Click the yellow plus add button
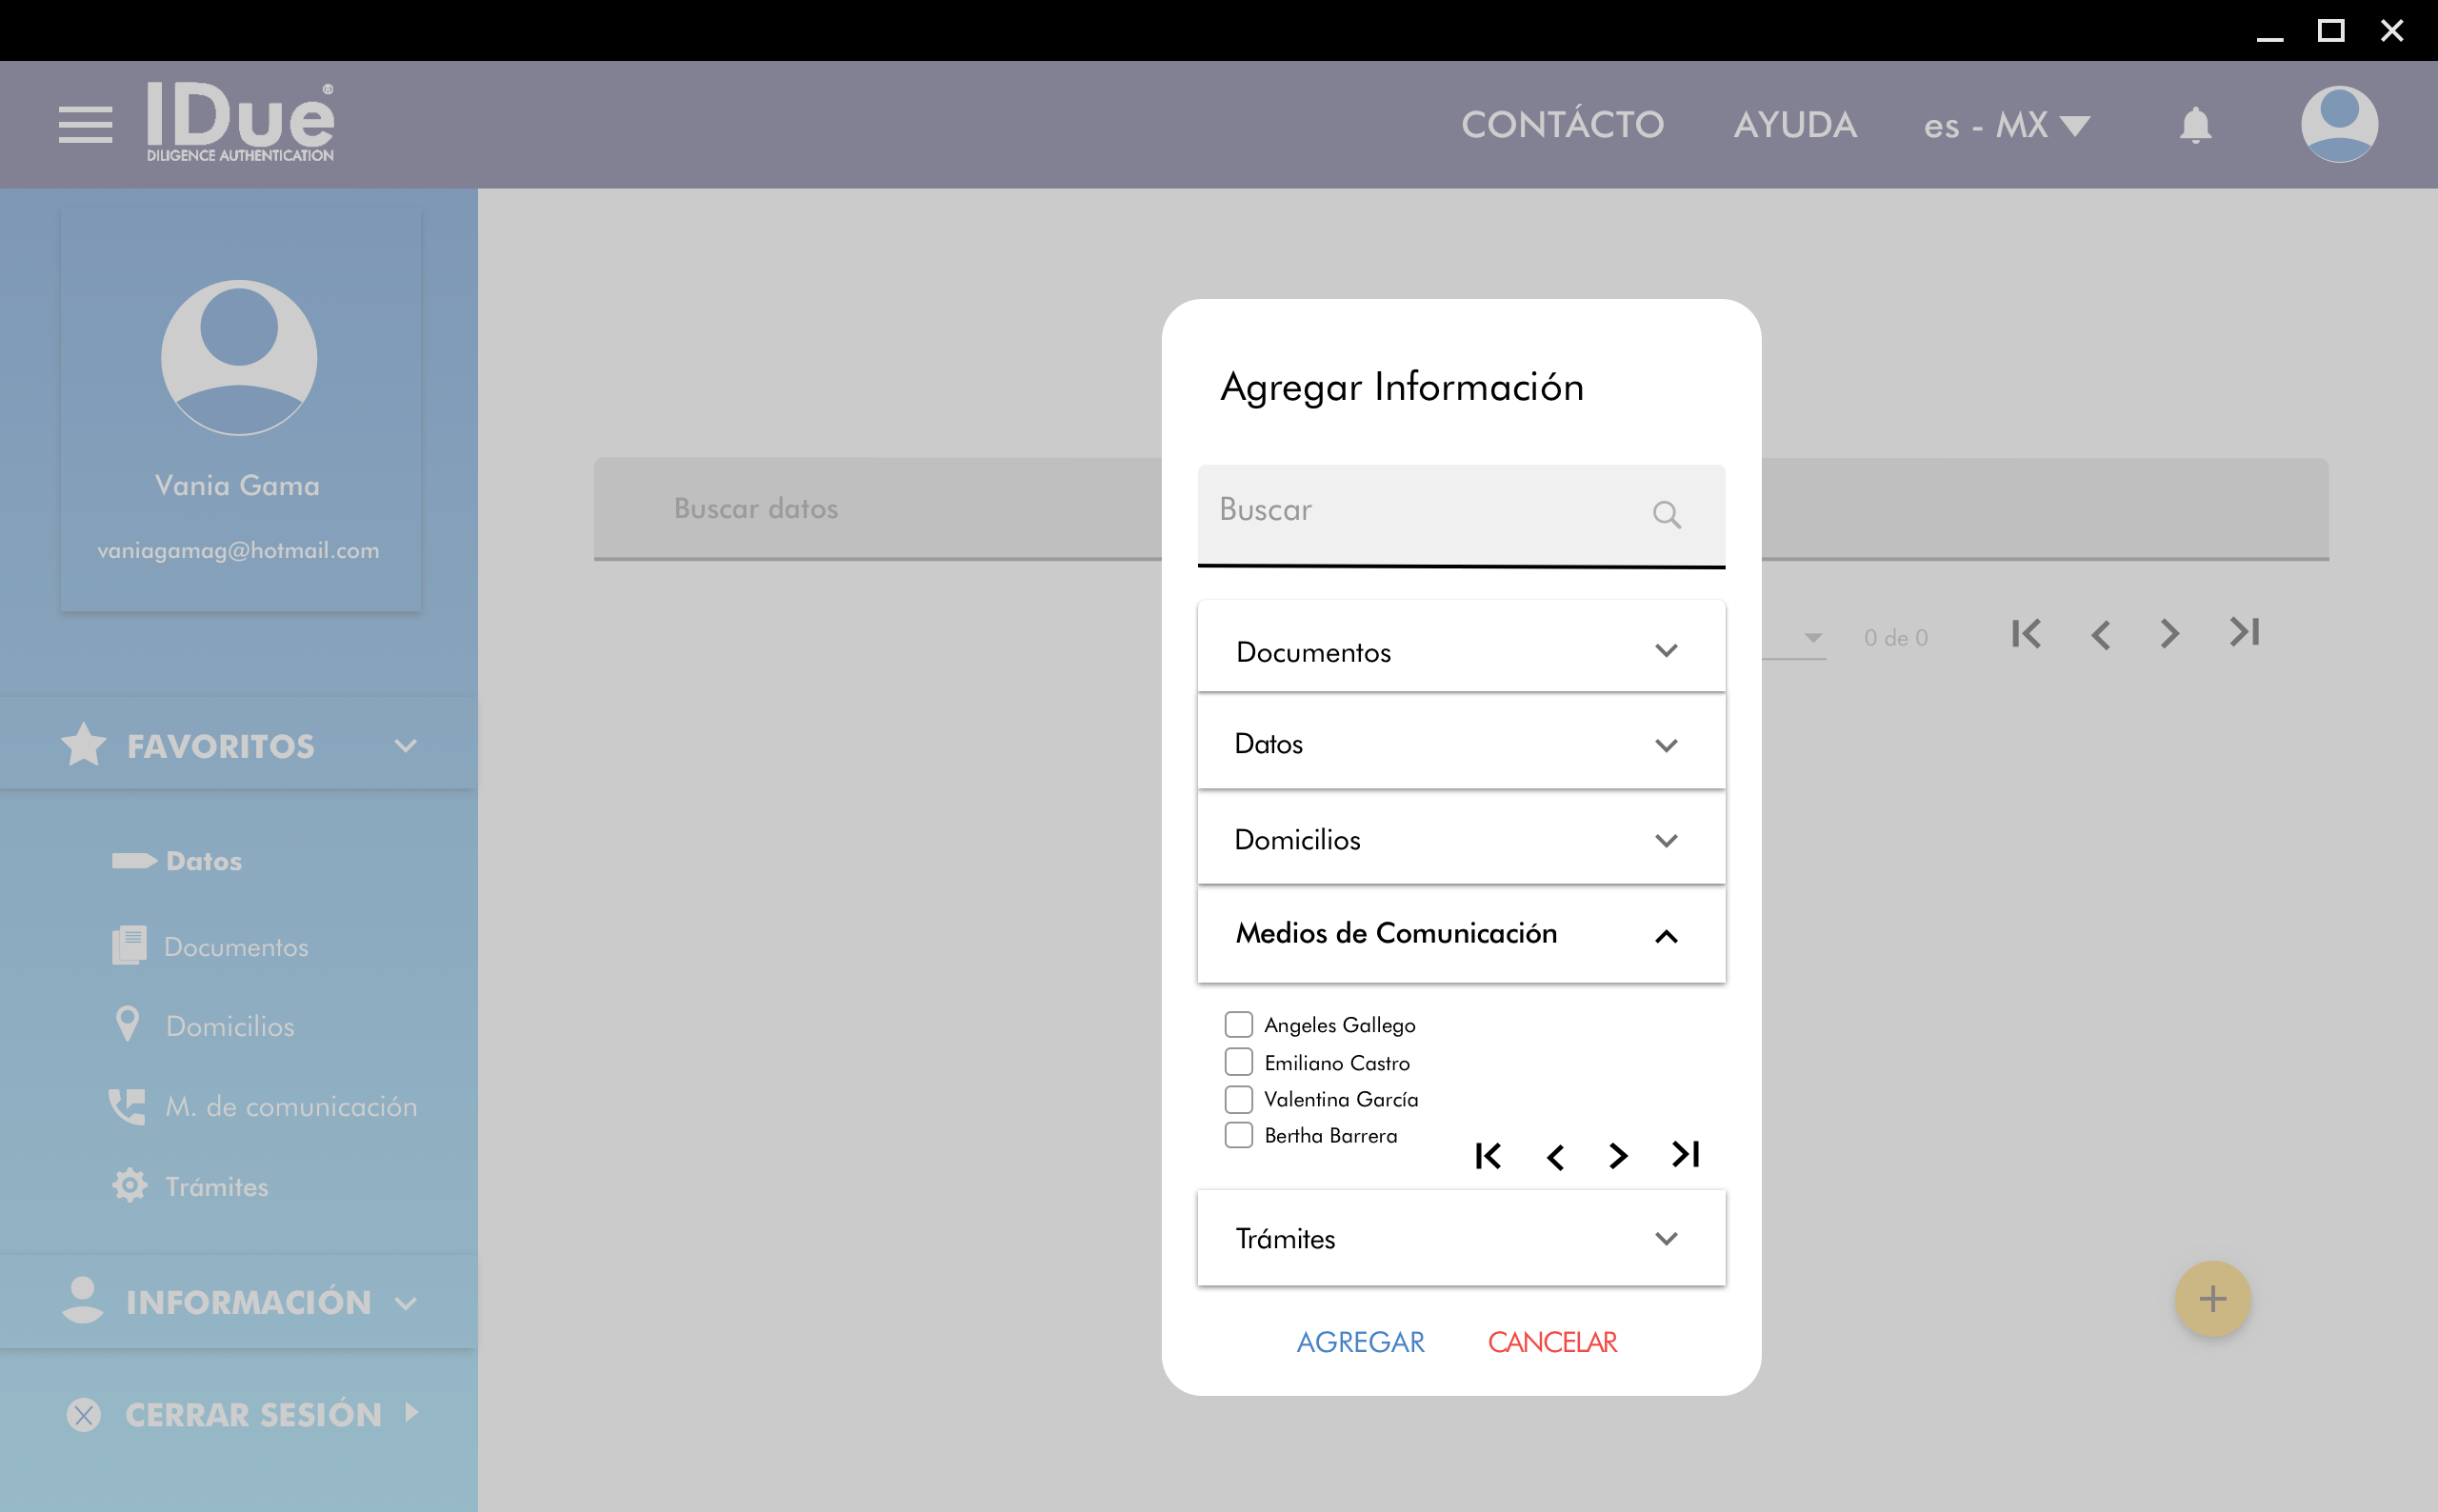Viewport: 2438px width, 1512px height. pos(2212,1299)
